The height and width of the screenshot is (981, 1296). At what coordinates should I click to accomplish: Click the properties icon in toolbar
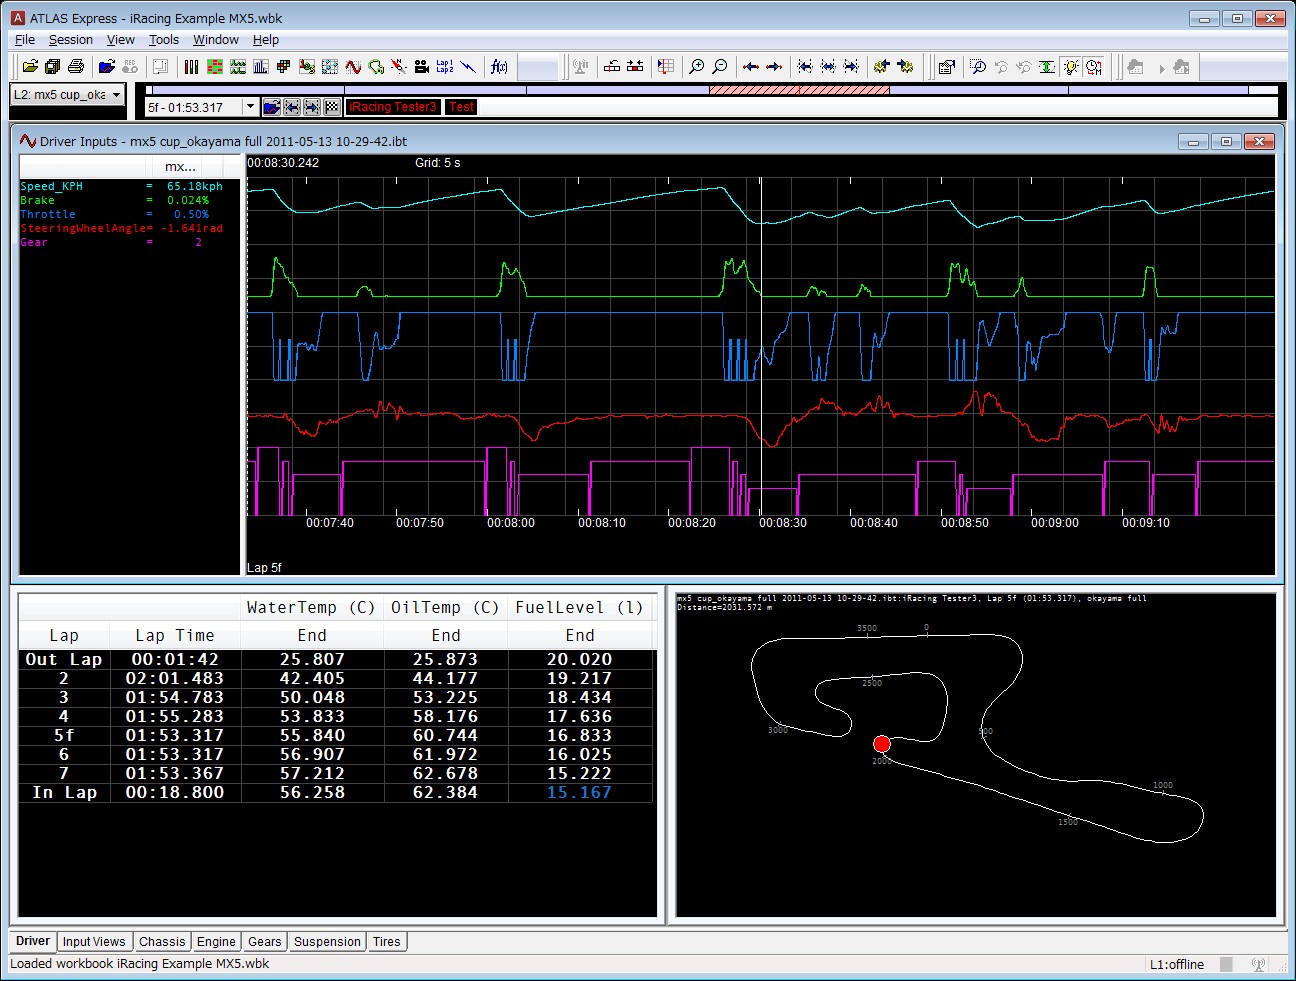click(947, 67)
